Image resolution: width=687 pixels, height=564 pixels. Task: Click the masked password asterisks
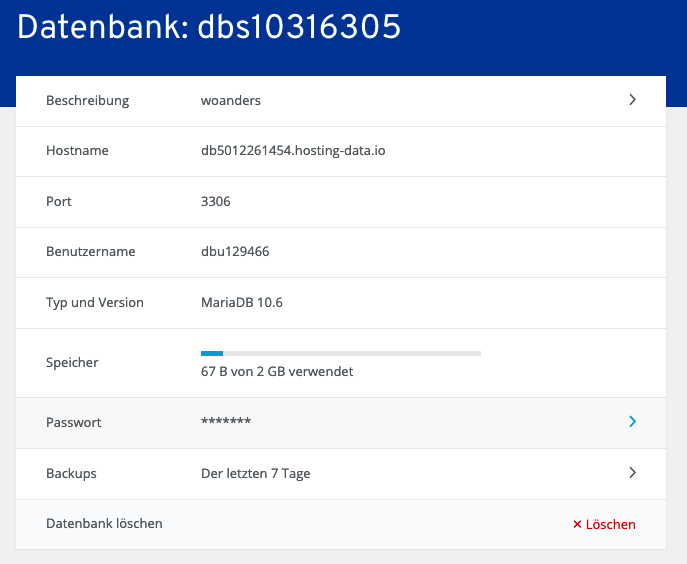click(x=226, y=423)
